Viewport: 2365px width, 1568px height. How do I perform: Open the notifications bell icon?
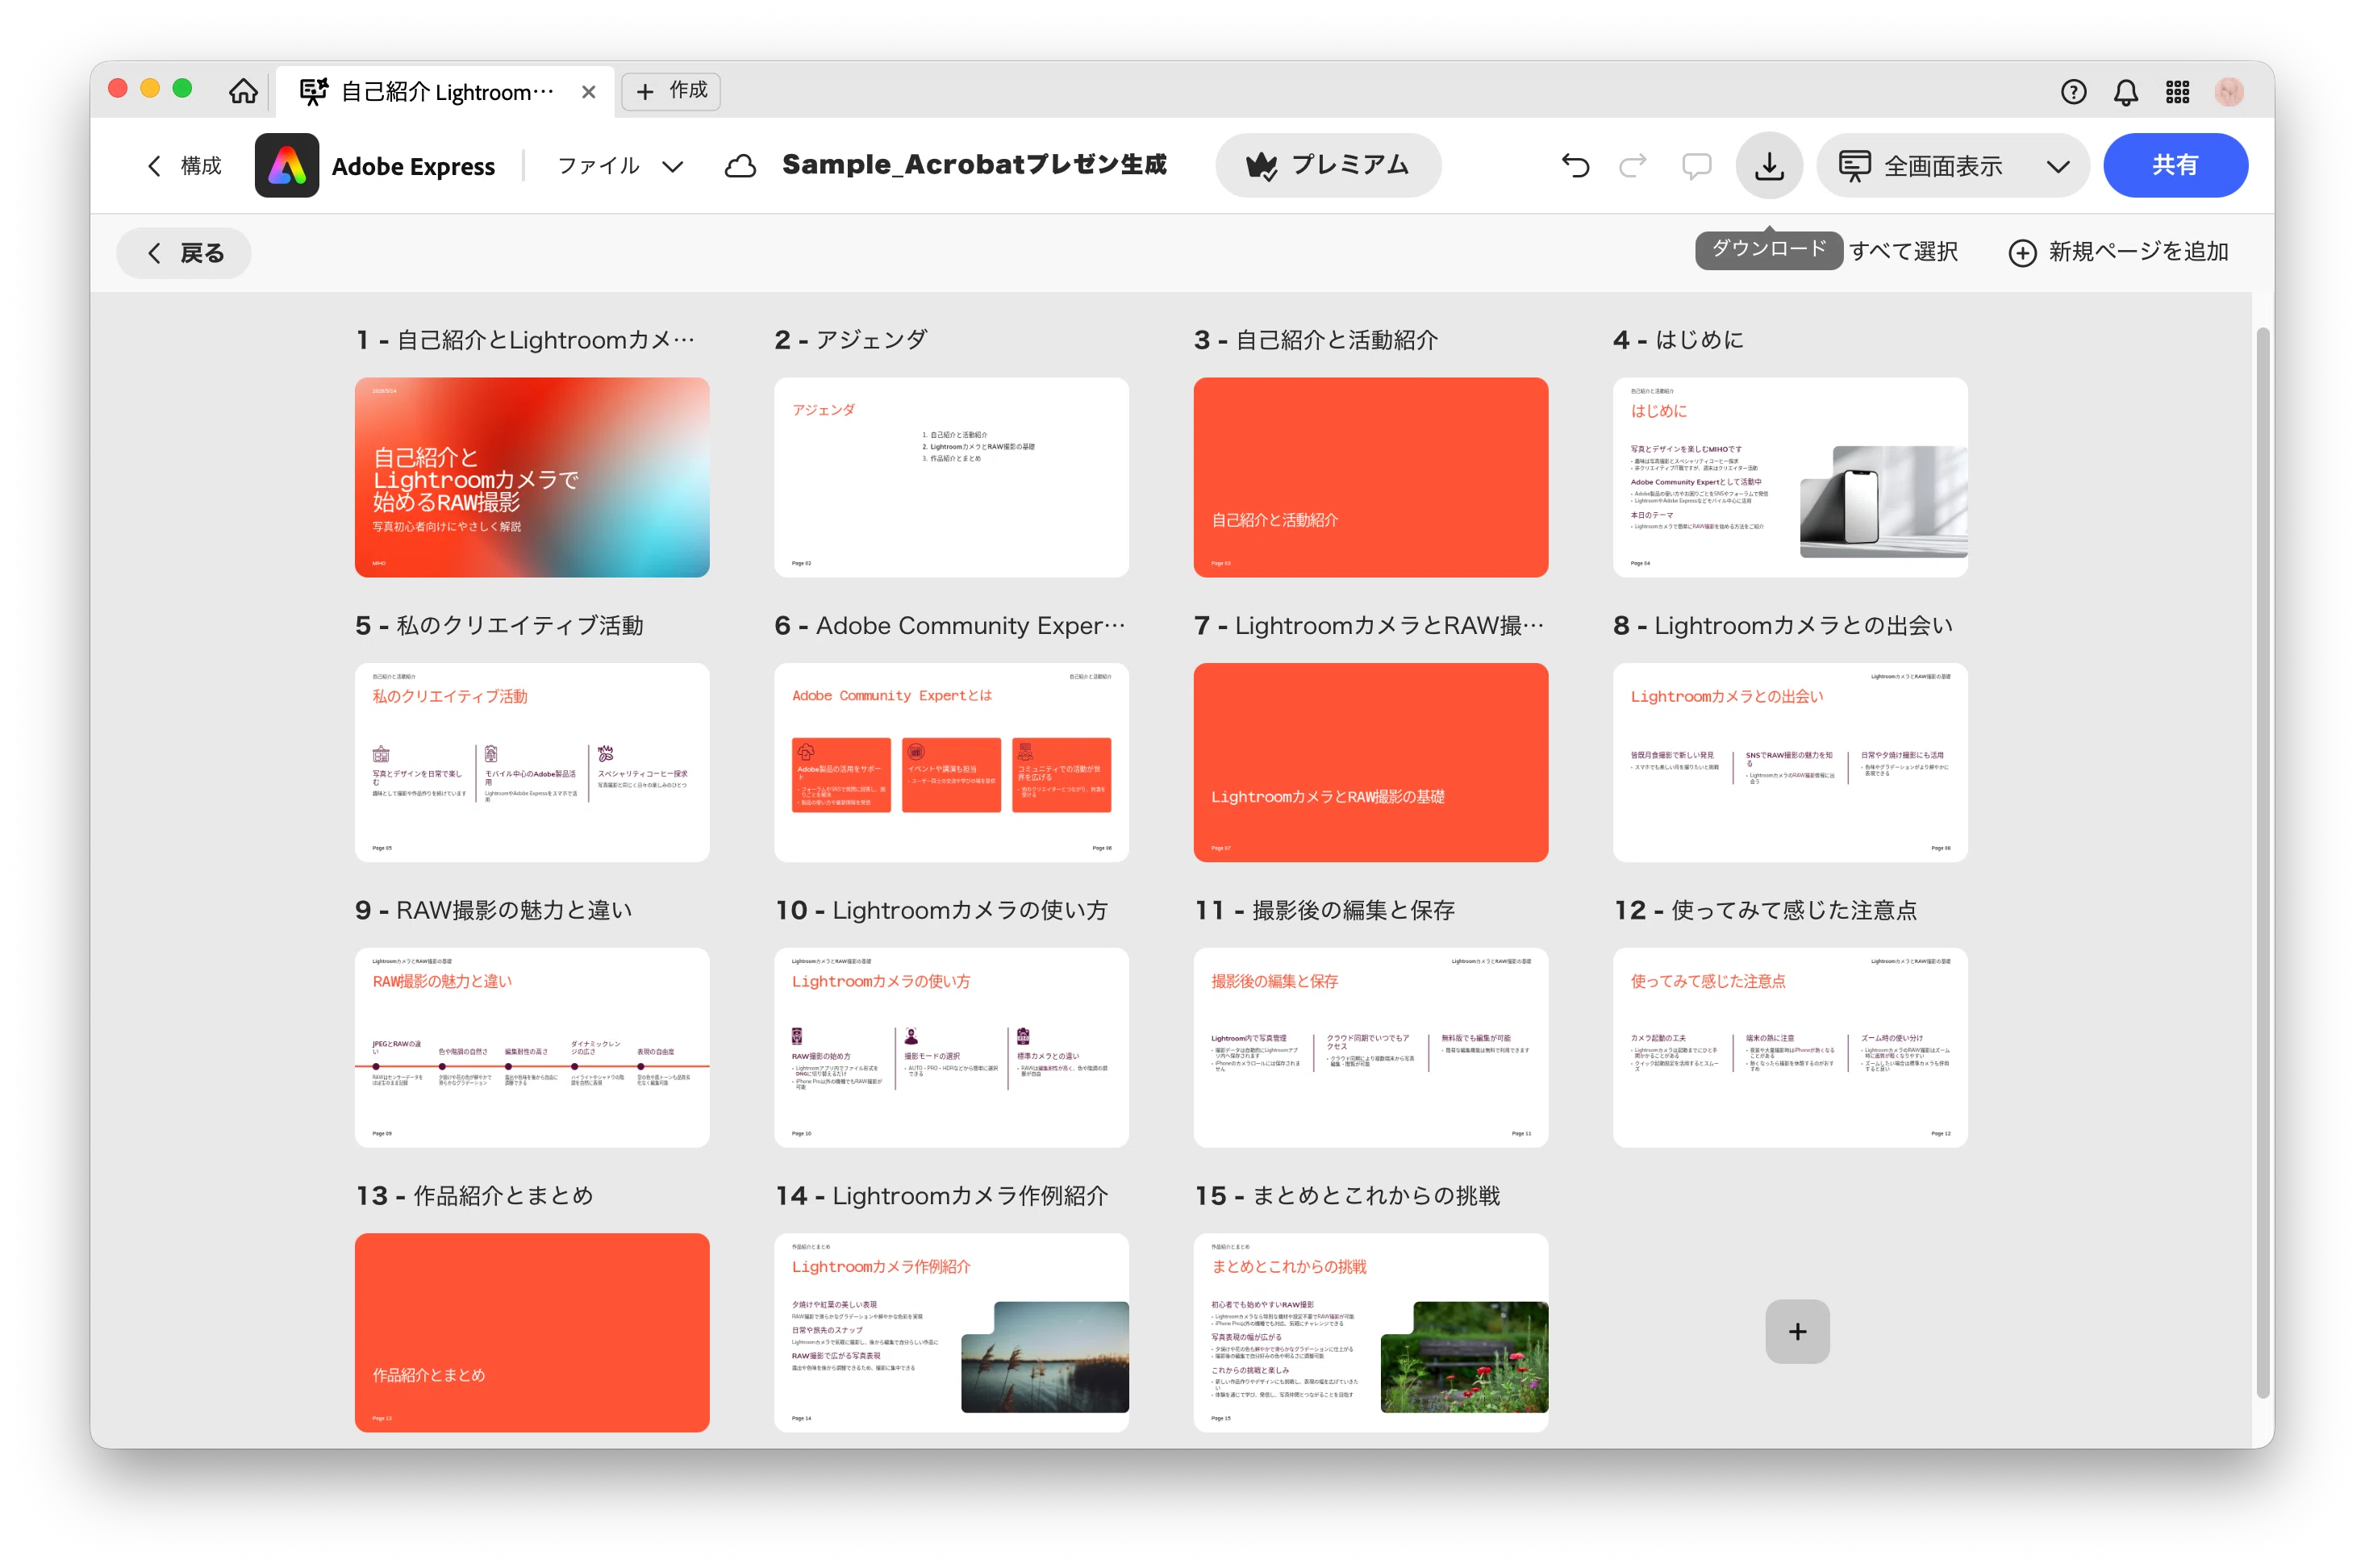tap(2125, 92)
